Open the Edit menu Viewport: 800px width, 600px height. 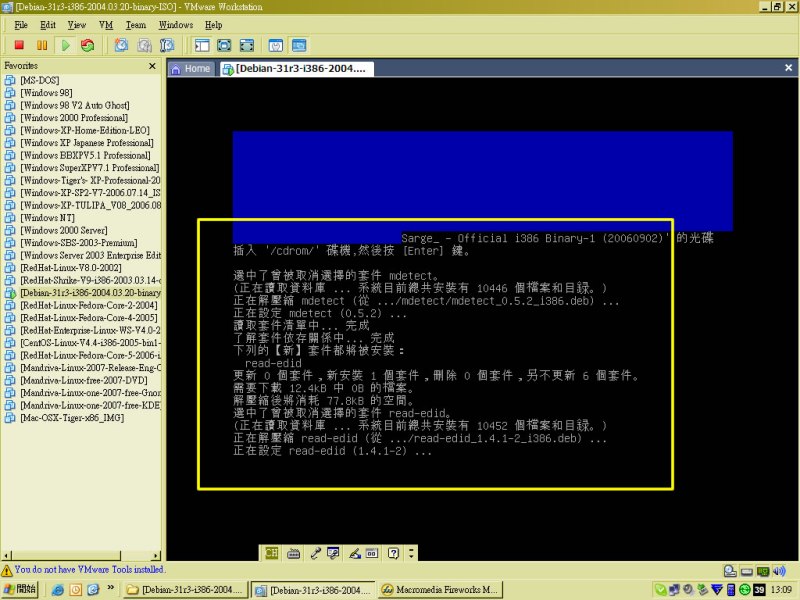tap(48, 25)
